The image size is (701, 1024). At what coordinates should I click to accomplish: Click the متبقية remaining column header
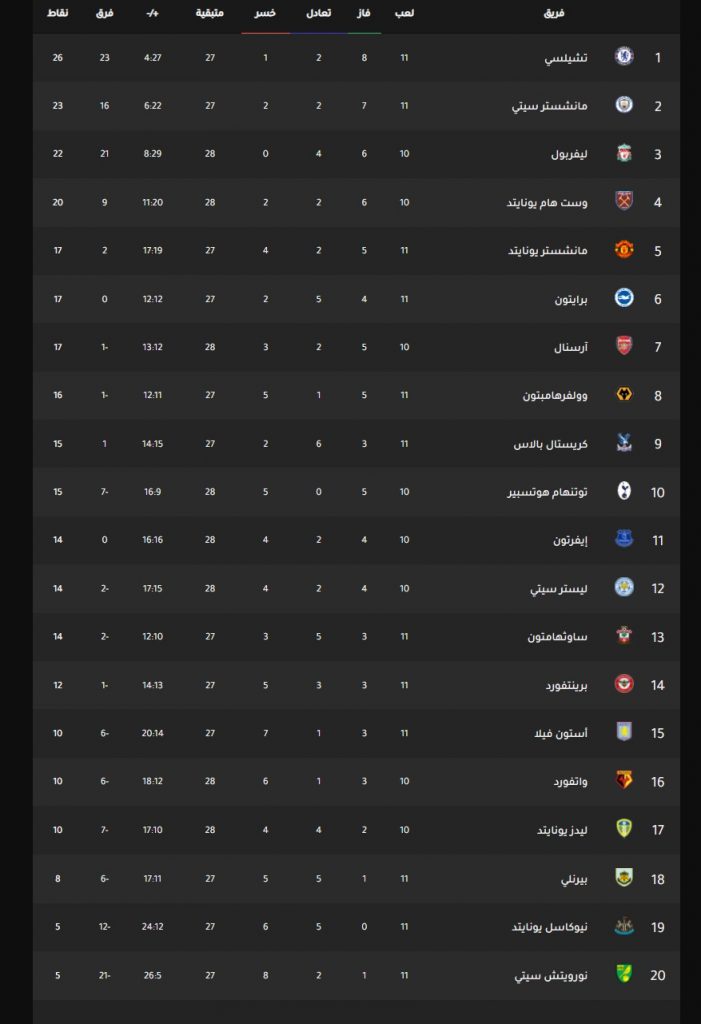[210, 13]
